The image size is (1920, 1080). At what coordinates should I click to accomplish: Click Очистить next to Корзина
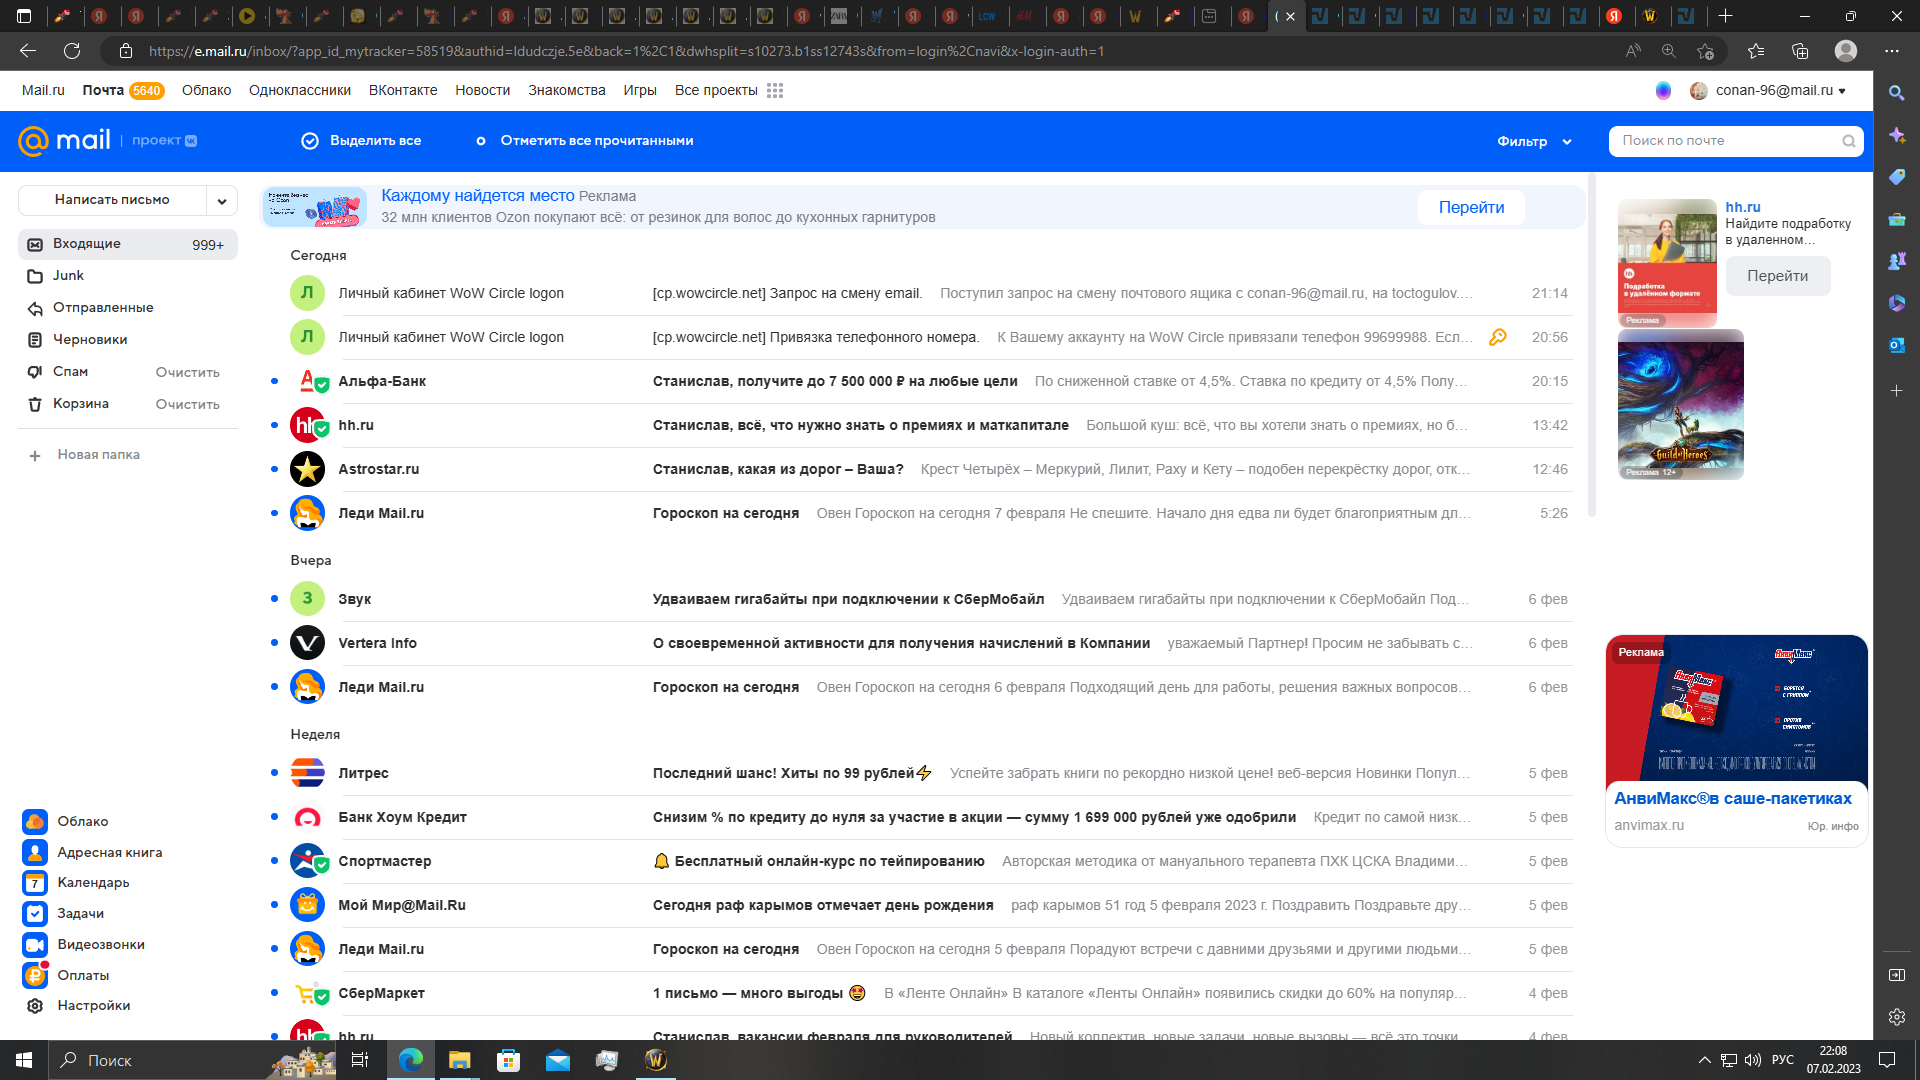(188, 405)
